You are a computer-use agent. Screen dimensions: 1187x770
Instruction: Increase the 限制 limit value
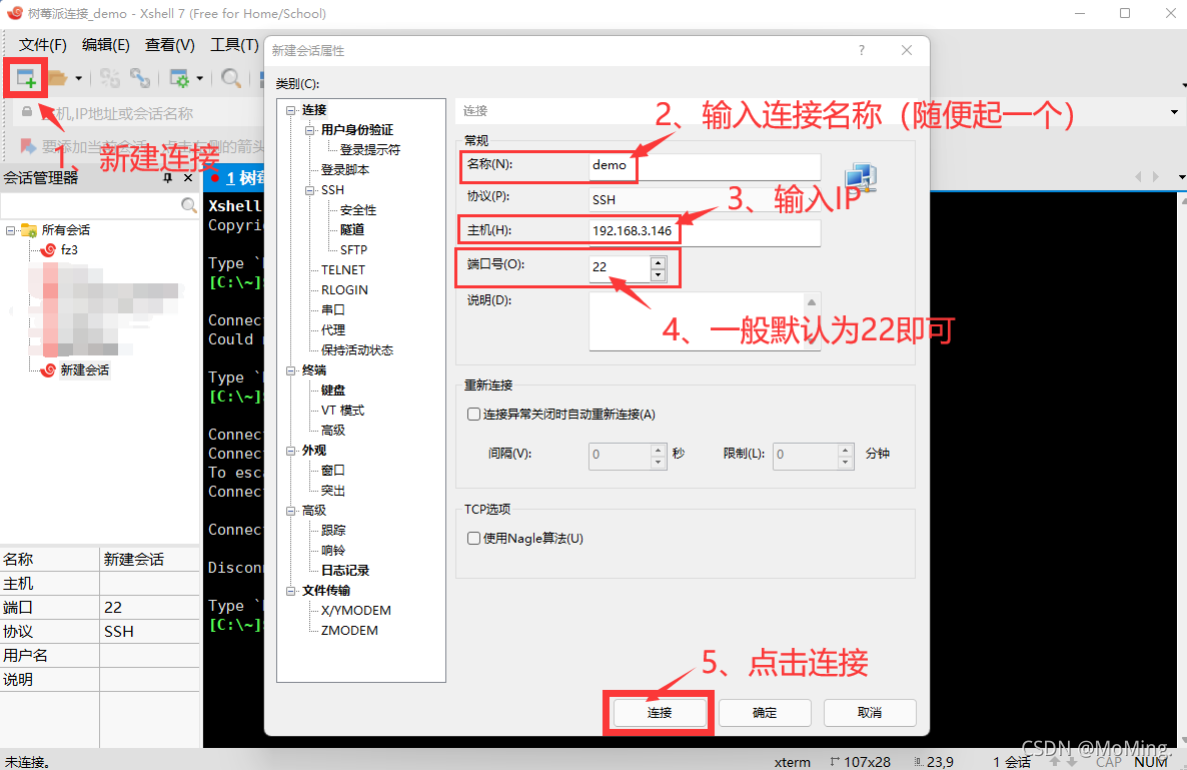pos(846,450)
